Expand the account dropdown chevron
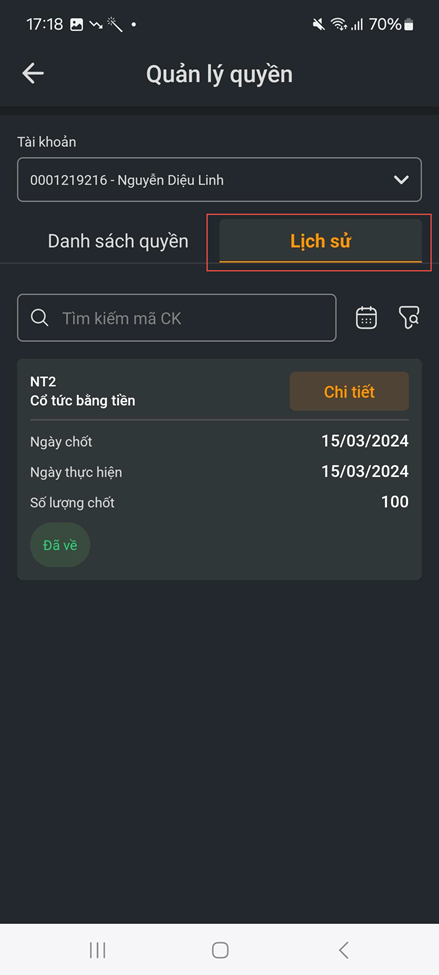The height and width of the screenshot is (975, 439). click(x=402, y=180)
